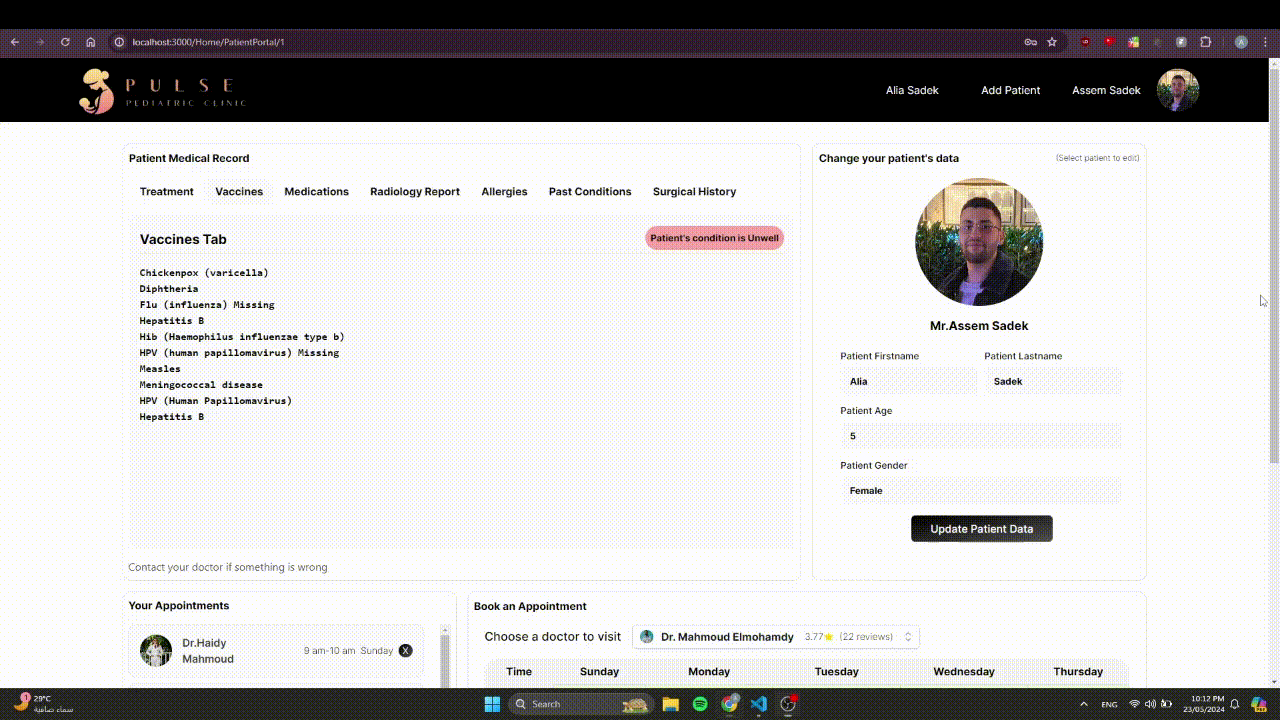Click the Update Patient Data button
This screenshot has height=720, width=1280.
coord(981,528)
